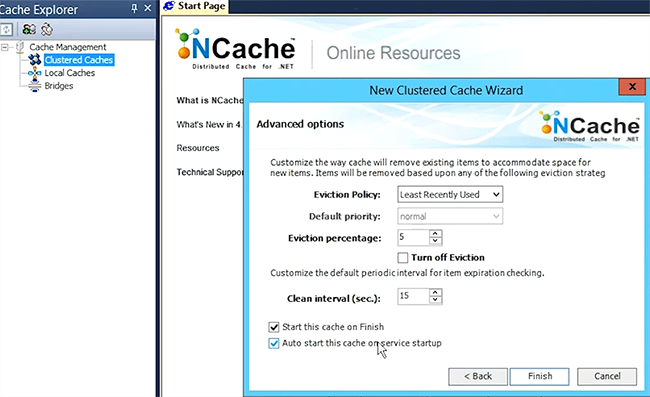The image size is (650, 397).
Task: Select Clustered Caches tree item
Action: point(79,60)
